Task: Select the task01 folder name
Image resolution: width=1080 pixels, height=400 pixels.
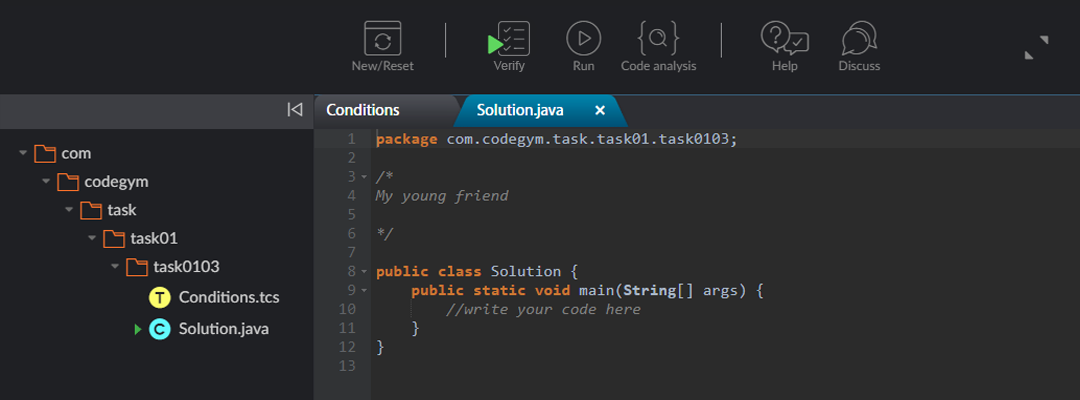Action: click(154, 238)
